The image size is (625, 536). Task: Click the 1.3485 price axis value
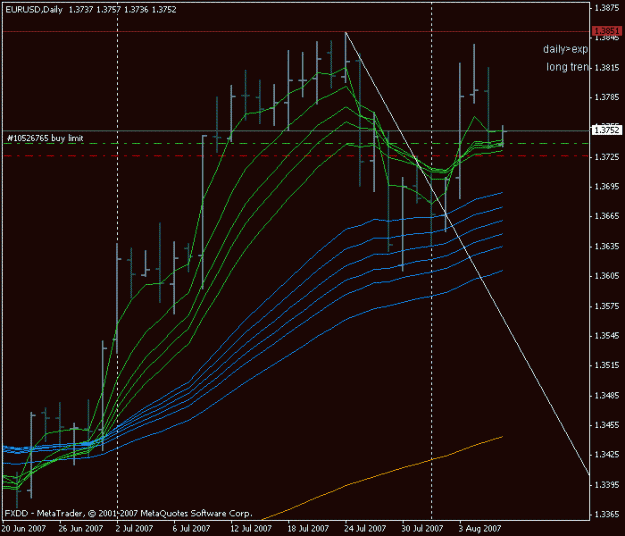pyautogui.click(x=607, y=395)
